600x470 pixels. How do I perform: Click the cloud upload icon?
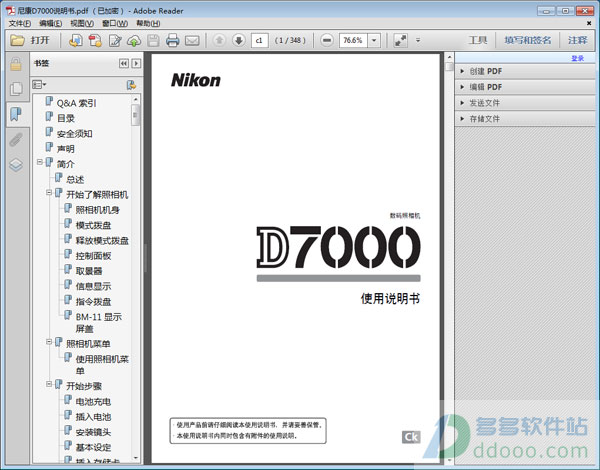pos(134,41)
